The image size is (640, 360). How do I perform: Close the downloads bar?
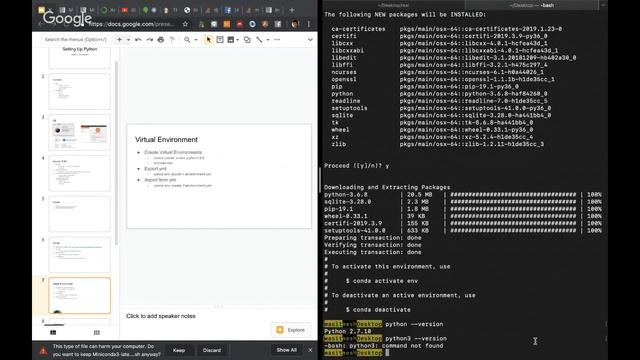310,350
